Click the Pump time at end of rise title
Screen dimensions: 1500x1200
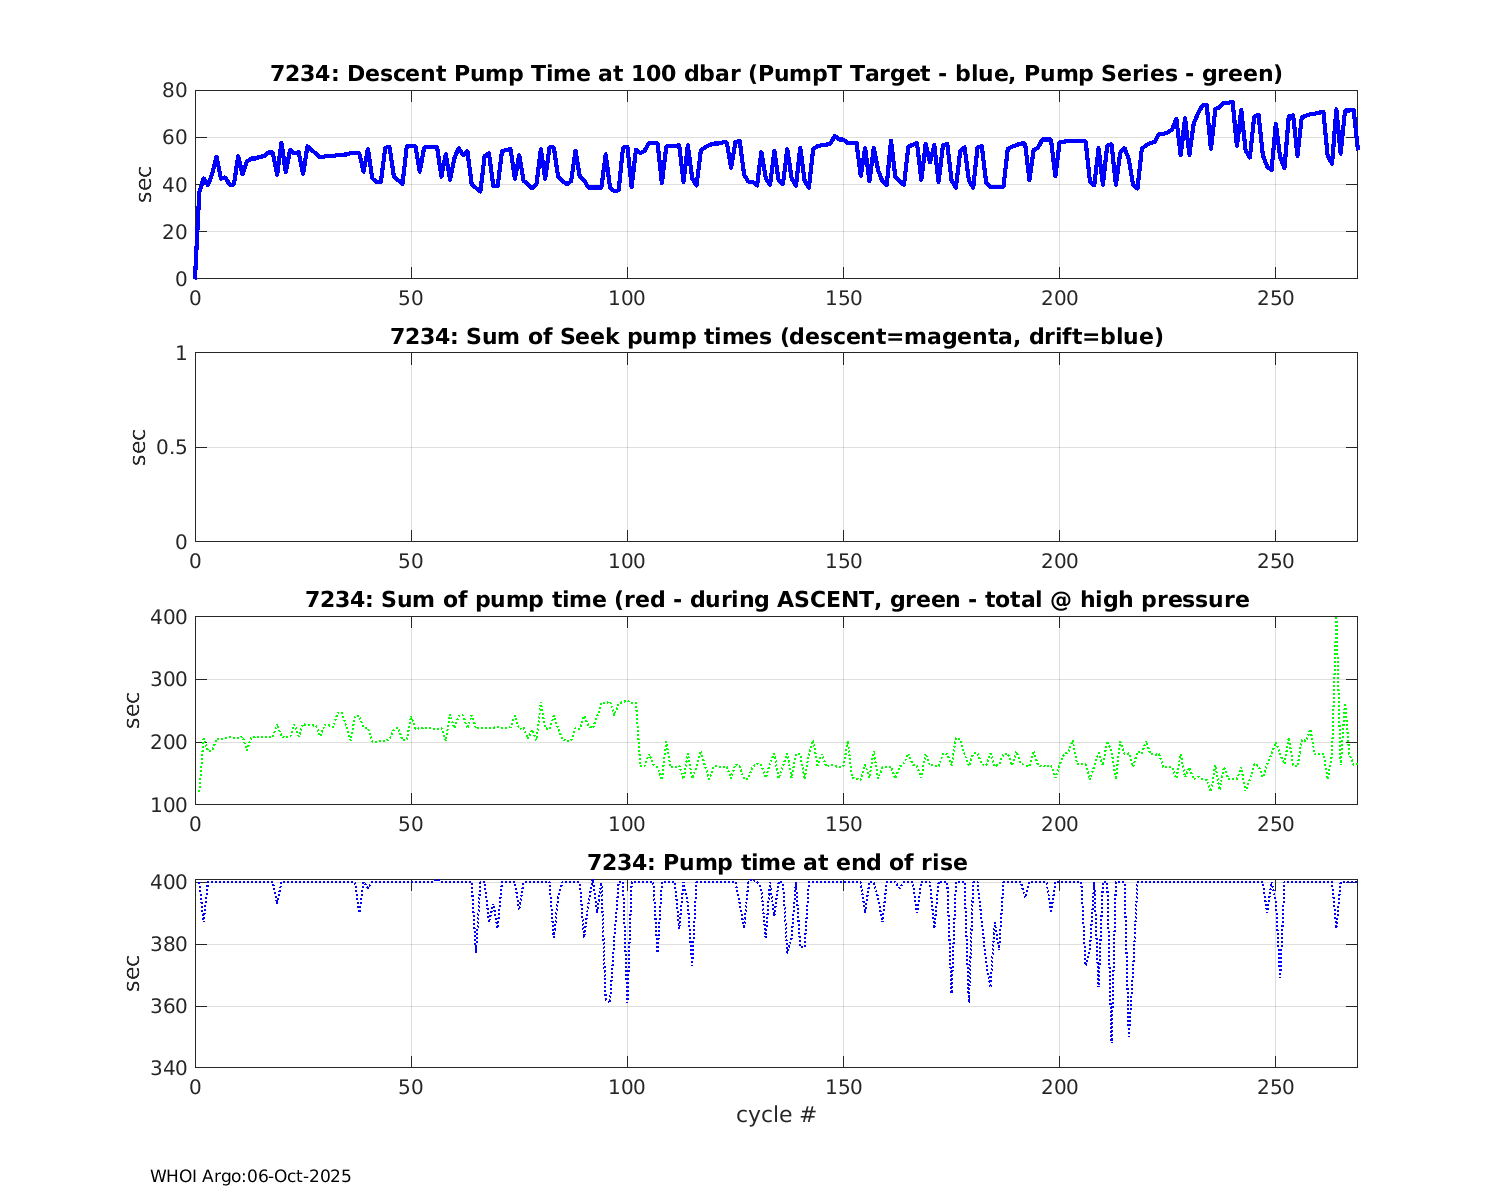pyautogui.click(x=776, y=862)
